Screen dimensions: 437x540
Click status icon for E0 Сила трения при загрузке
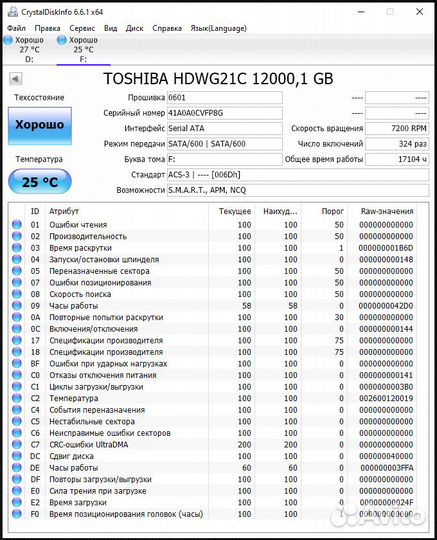pyautogui.click(x=17, y=491)
